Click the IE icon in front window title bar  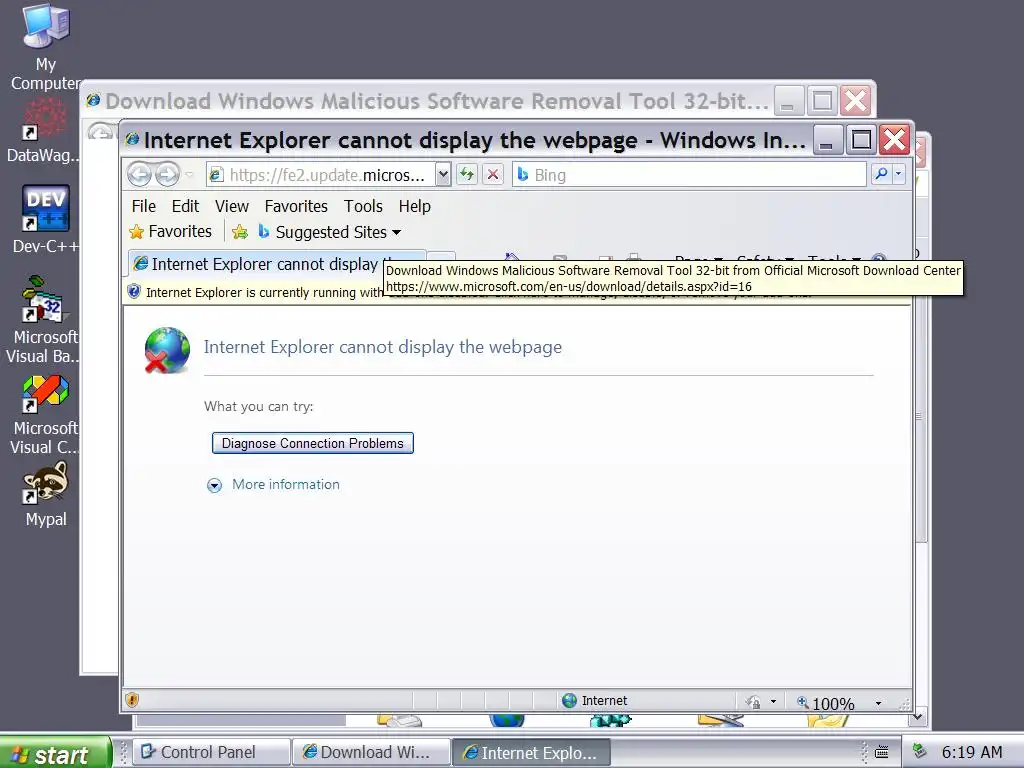click(x=132, y=139)
